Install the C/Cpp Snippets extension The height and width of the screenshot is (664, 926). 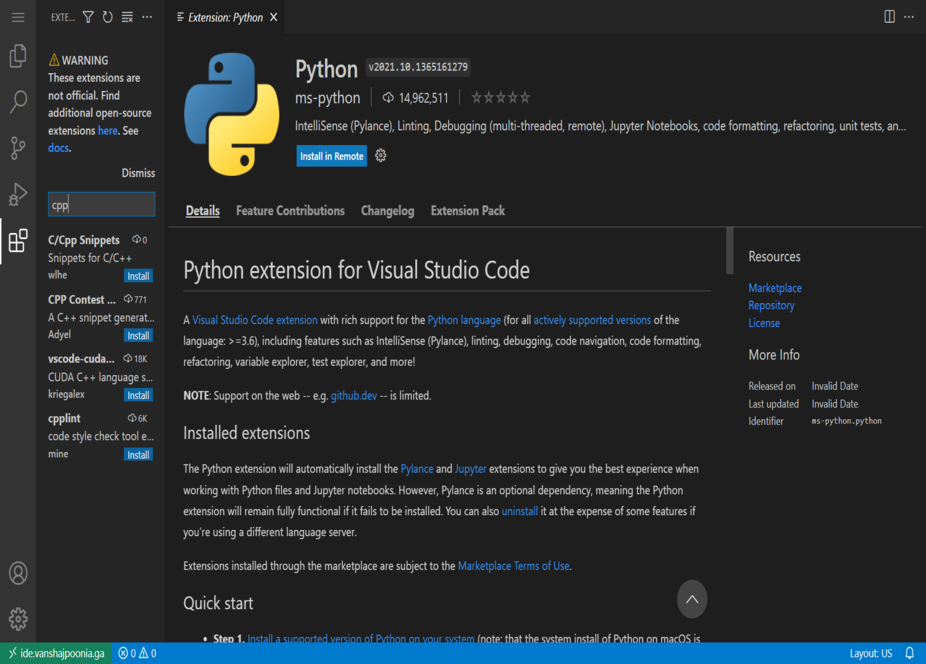(138, 276)
